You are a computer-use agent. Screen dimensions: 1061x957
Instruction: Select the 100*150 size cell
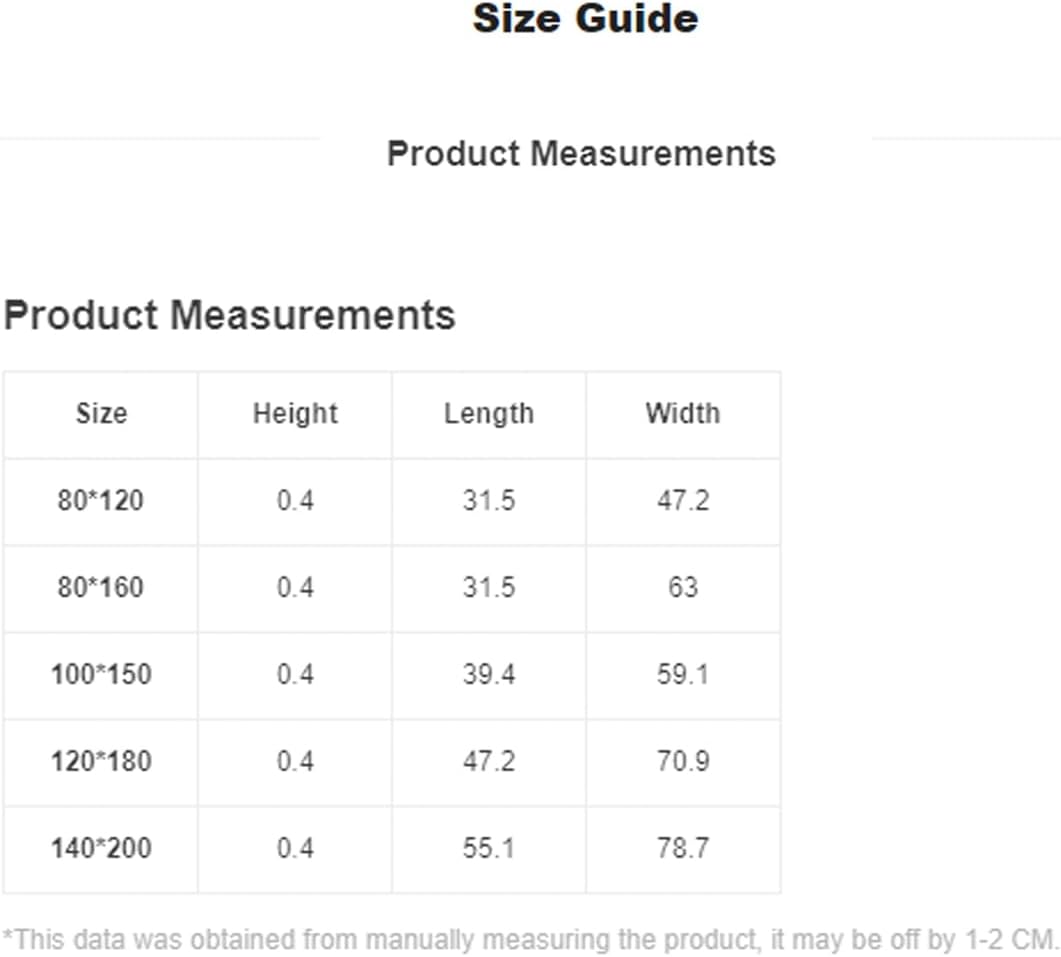click(101, 674)
